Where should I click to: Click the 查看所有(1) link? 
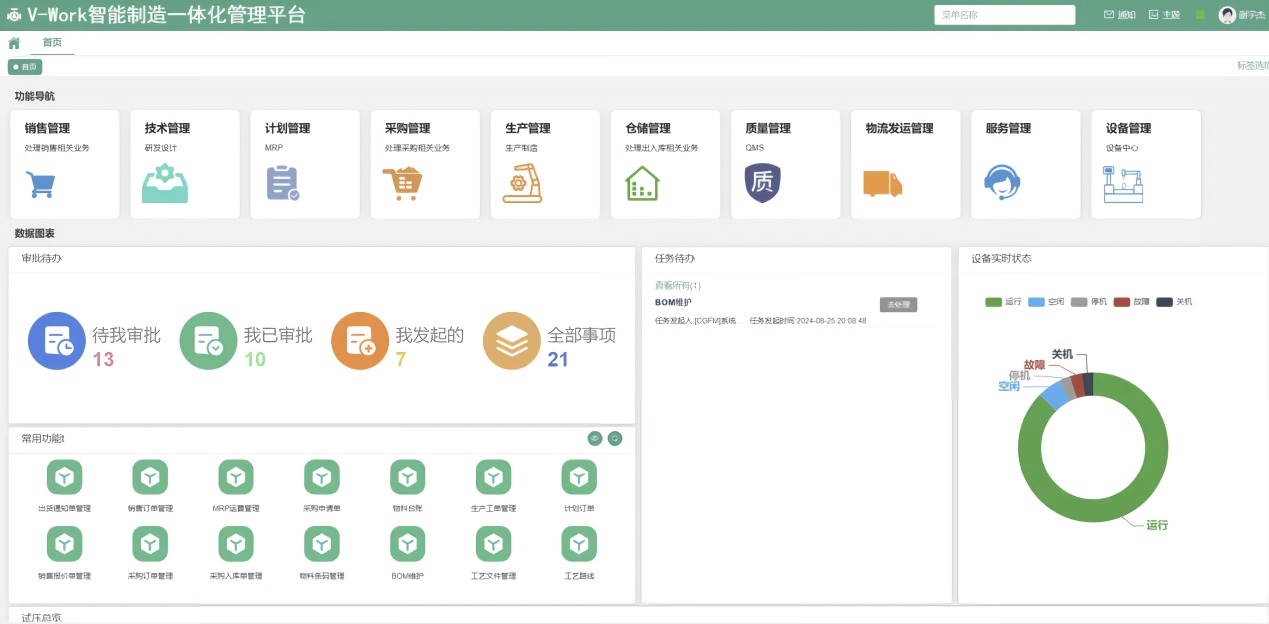(x=677, y=286)
